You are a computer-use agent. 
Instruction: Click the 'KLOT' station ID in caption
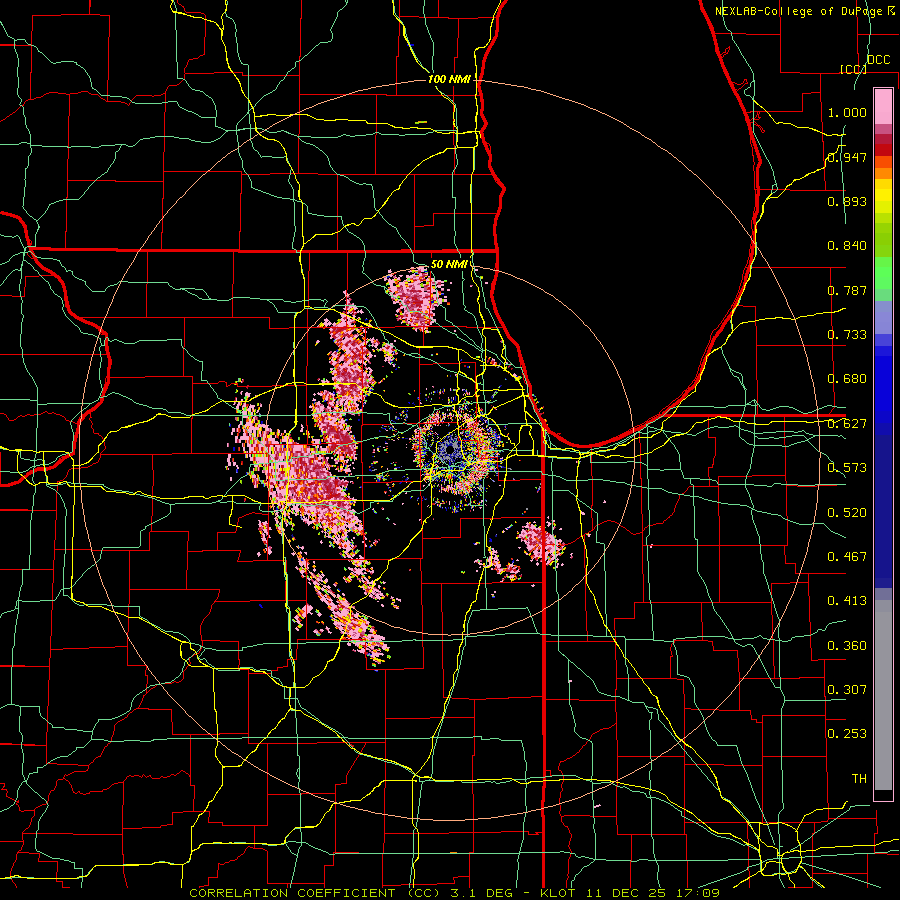pos(558,893)
